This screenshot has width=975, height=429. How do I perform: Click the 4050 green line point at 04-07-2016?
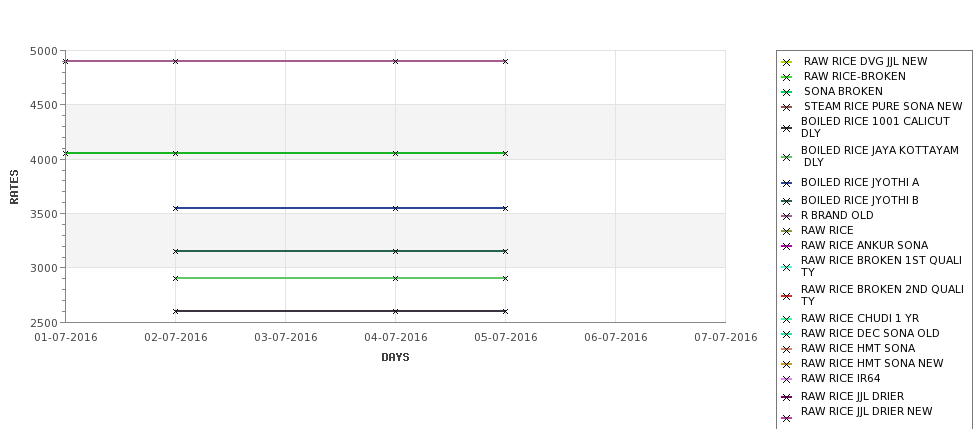click(x=395, y=153)
